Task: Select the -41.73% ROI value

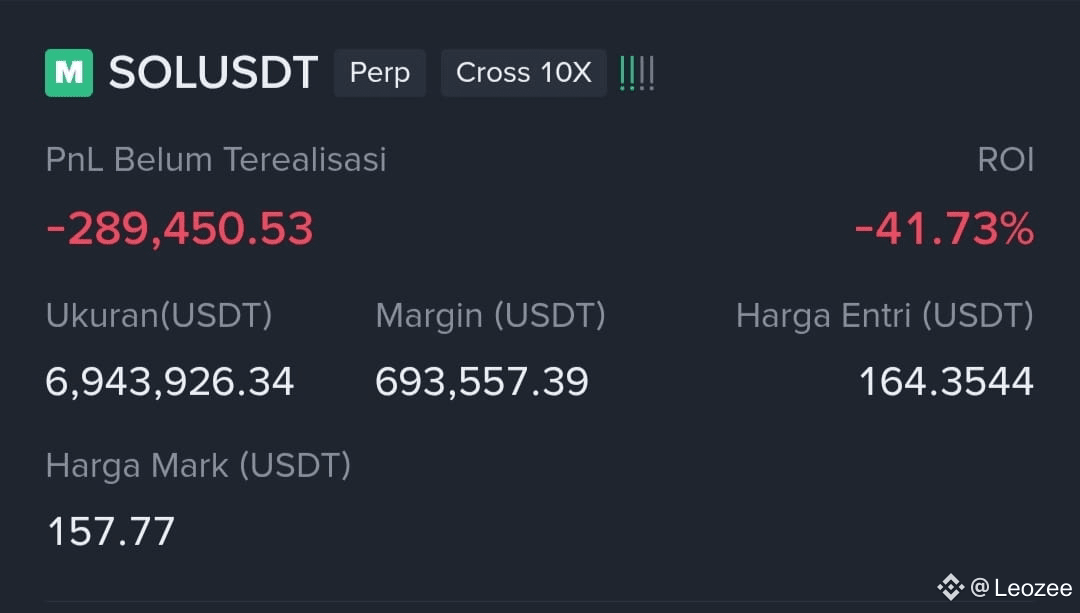Action: [x=944, y=229]
